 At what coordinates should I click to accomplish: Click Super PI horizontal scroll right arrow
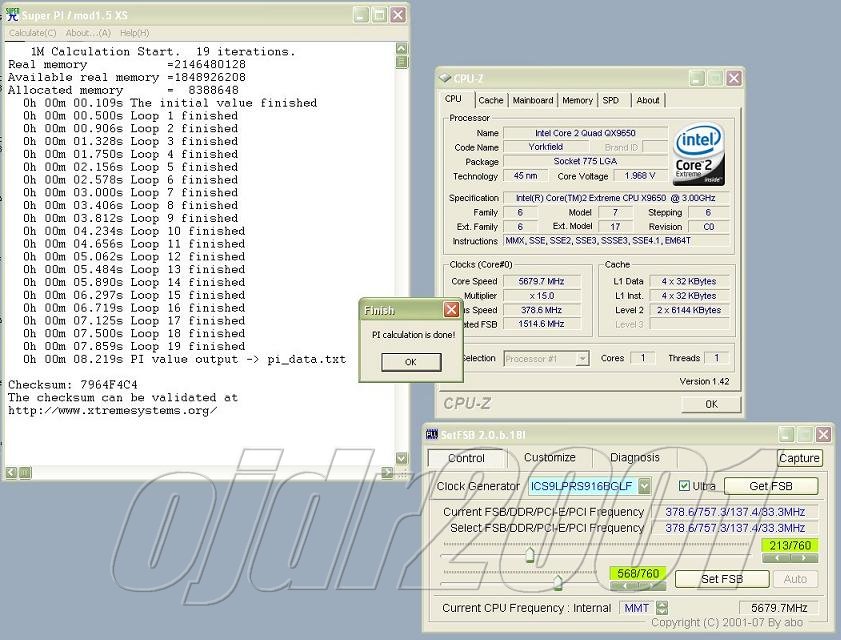click(x=387, y=473)
